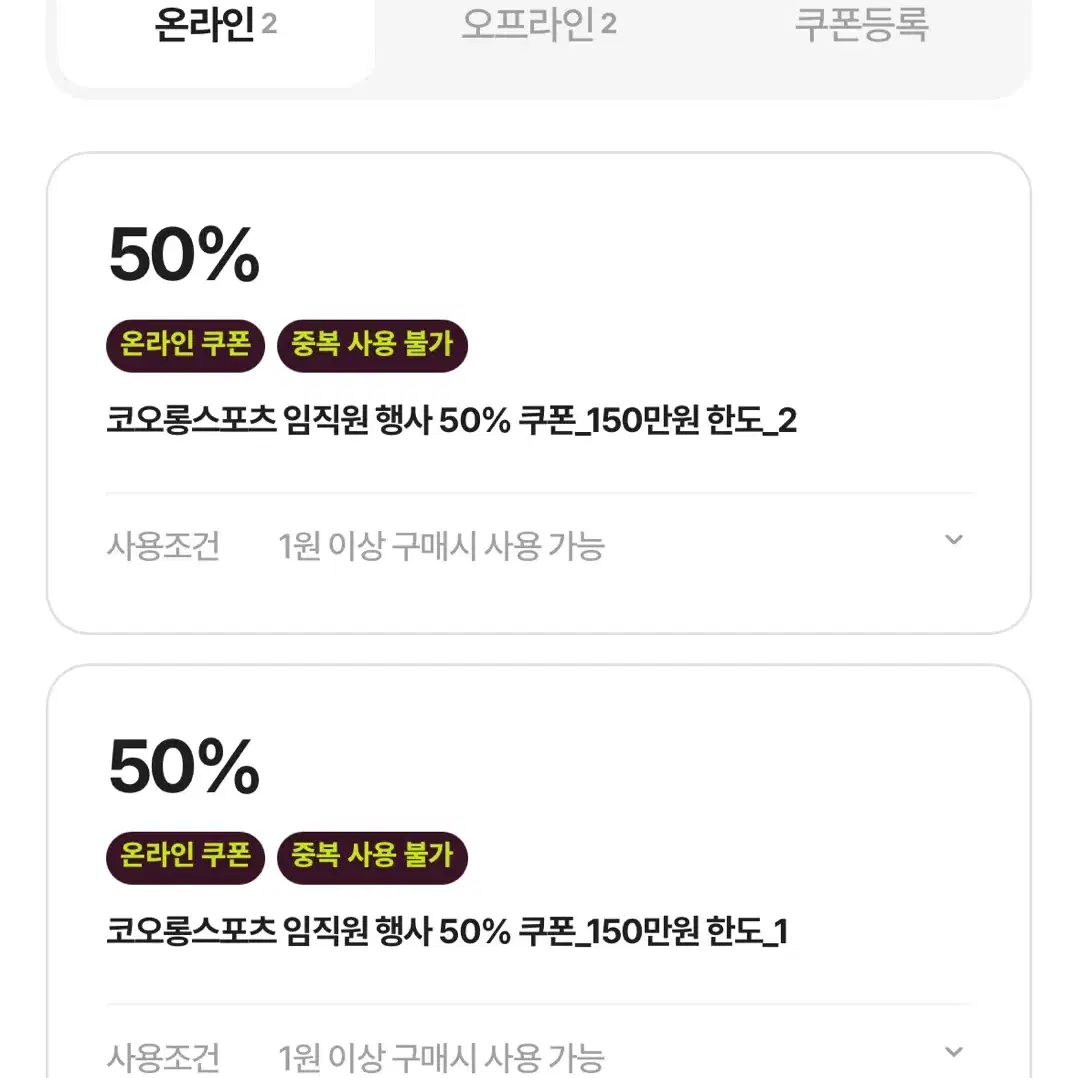Image resolution: width=1078 pixels, height=1078 pixels.
Task: Tap the first coupon's 중복 사용 불가 badge
Action: pyautogui.click(x=372, y=346)
